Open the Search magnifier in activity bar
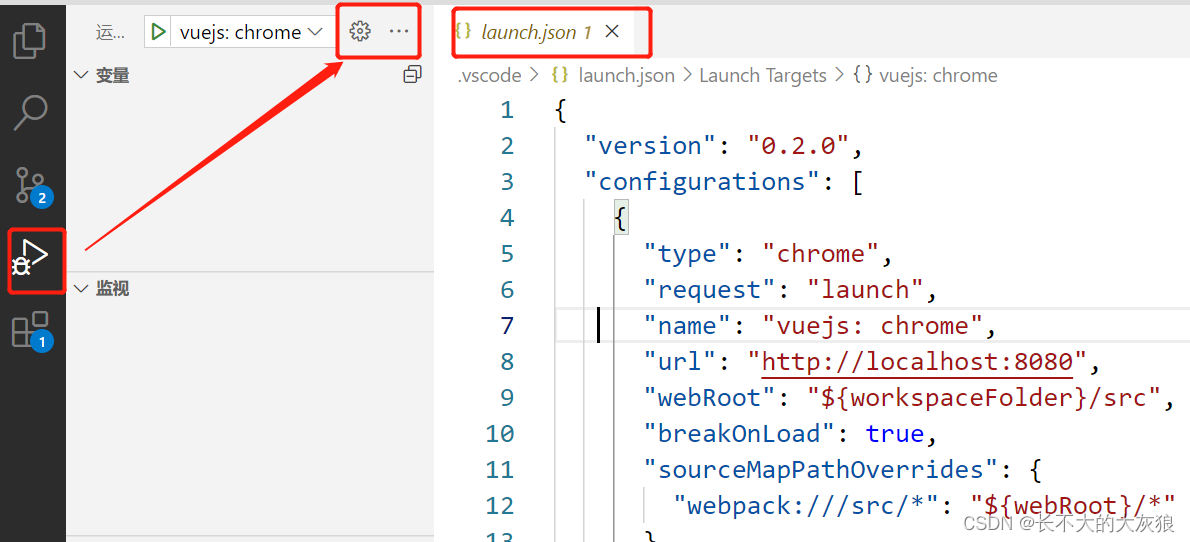 30,112
